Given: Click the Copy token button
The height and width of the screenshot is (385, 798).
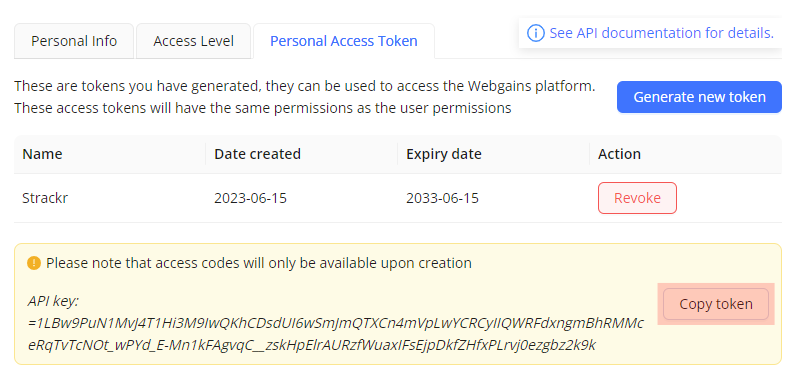Looking at the screenshot, I should coord(716,304).
